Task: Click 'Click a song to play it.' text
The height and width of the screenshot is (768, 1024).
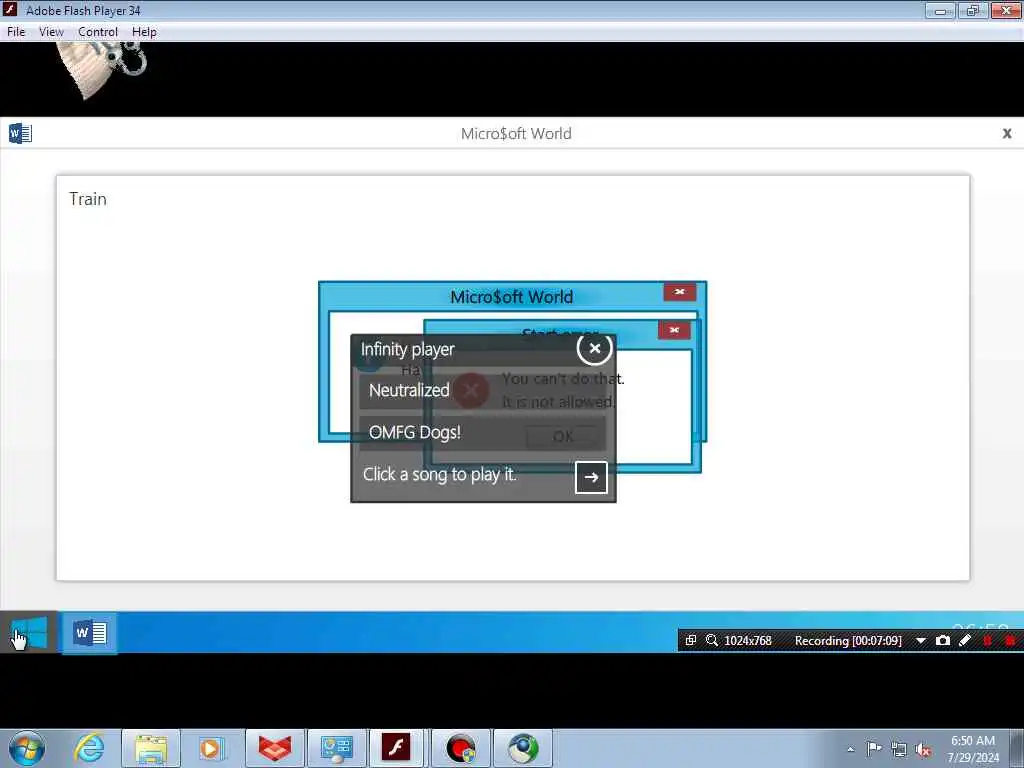Action: pyautogui.click(x=440, y=475)
